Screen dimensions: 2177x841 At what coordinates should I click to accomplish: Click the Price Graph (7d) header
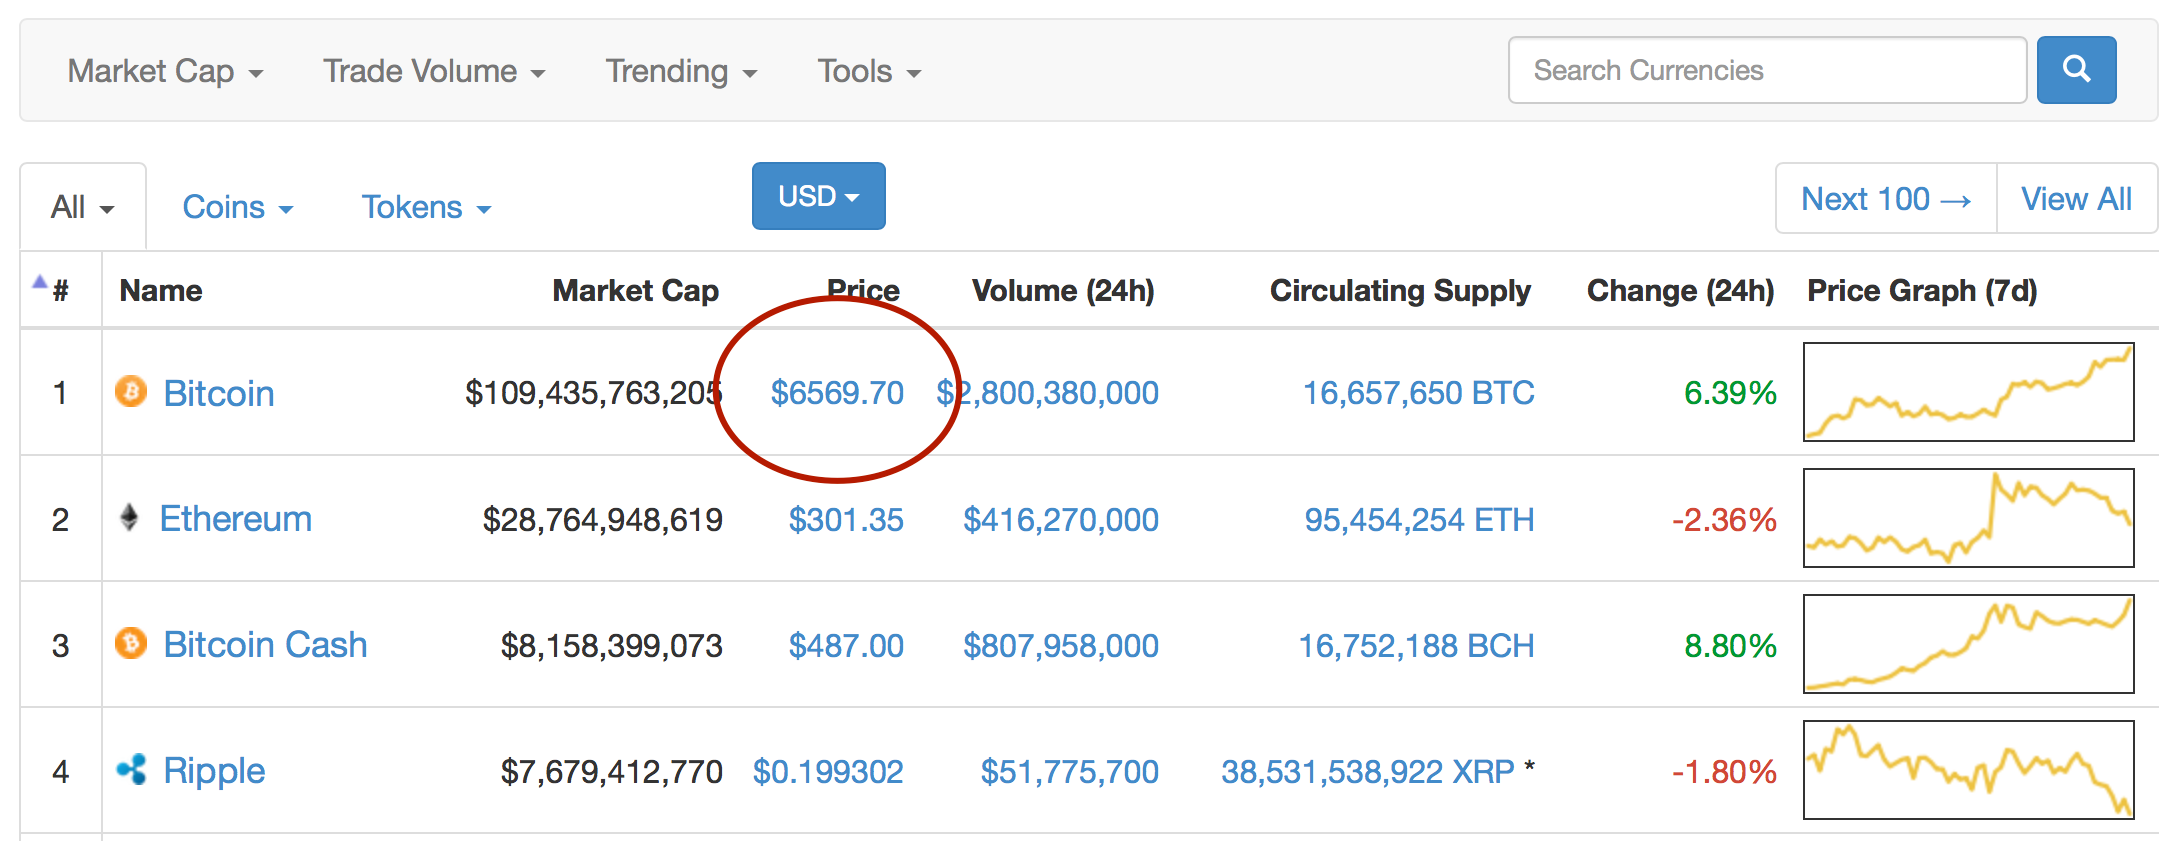pos(1922,291)
